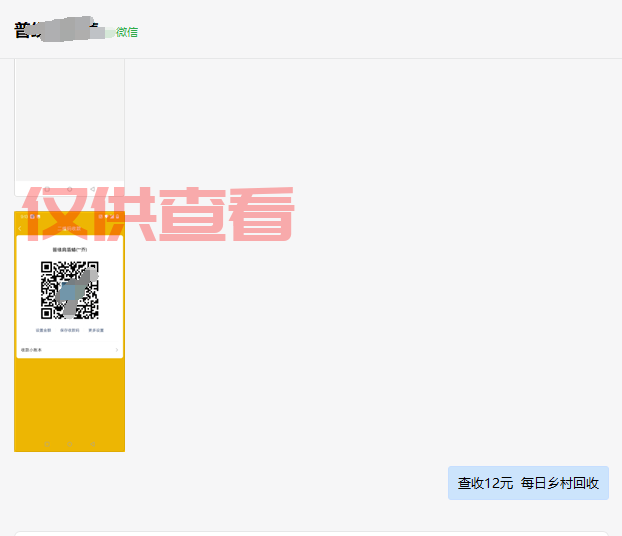The height and width of the screenshot is (536, 622).
Task: Click the merchant name text above the QR code
Action: (x=69, y=250)
